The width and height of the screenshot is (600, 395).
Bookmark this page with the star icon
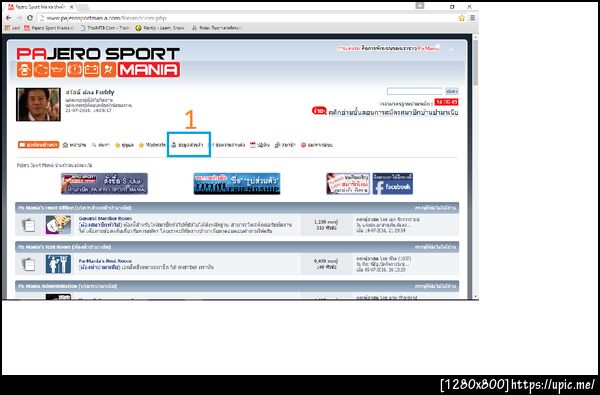[462, 18]
